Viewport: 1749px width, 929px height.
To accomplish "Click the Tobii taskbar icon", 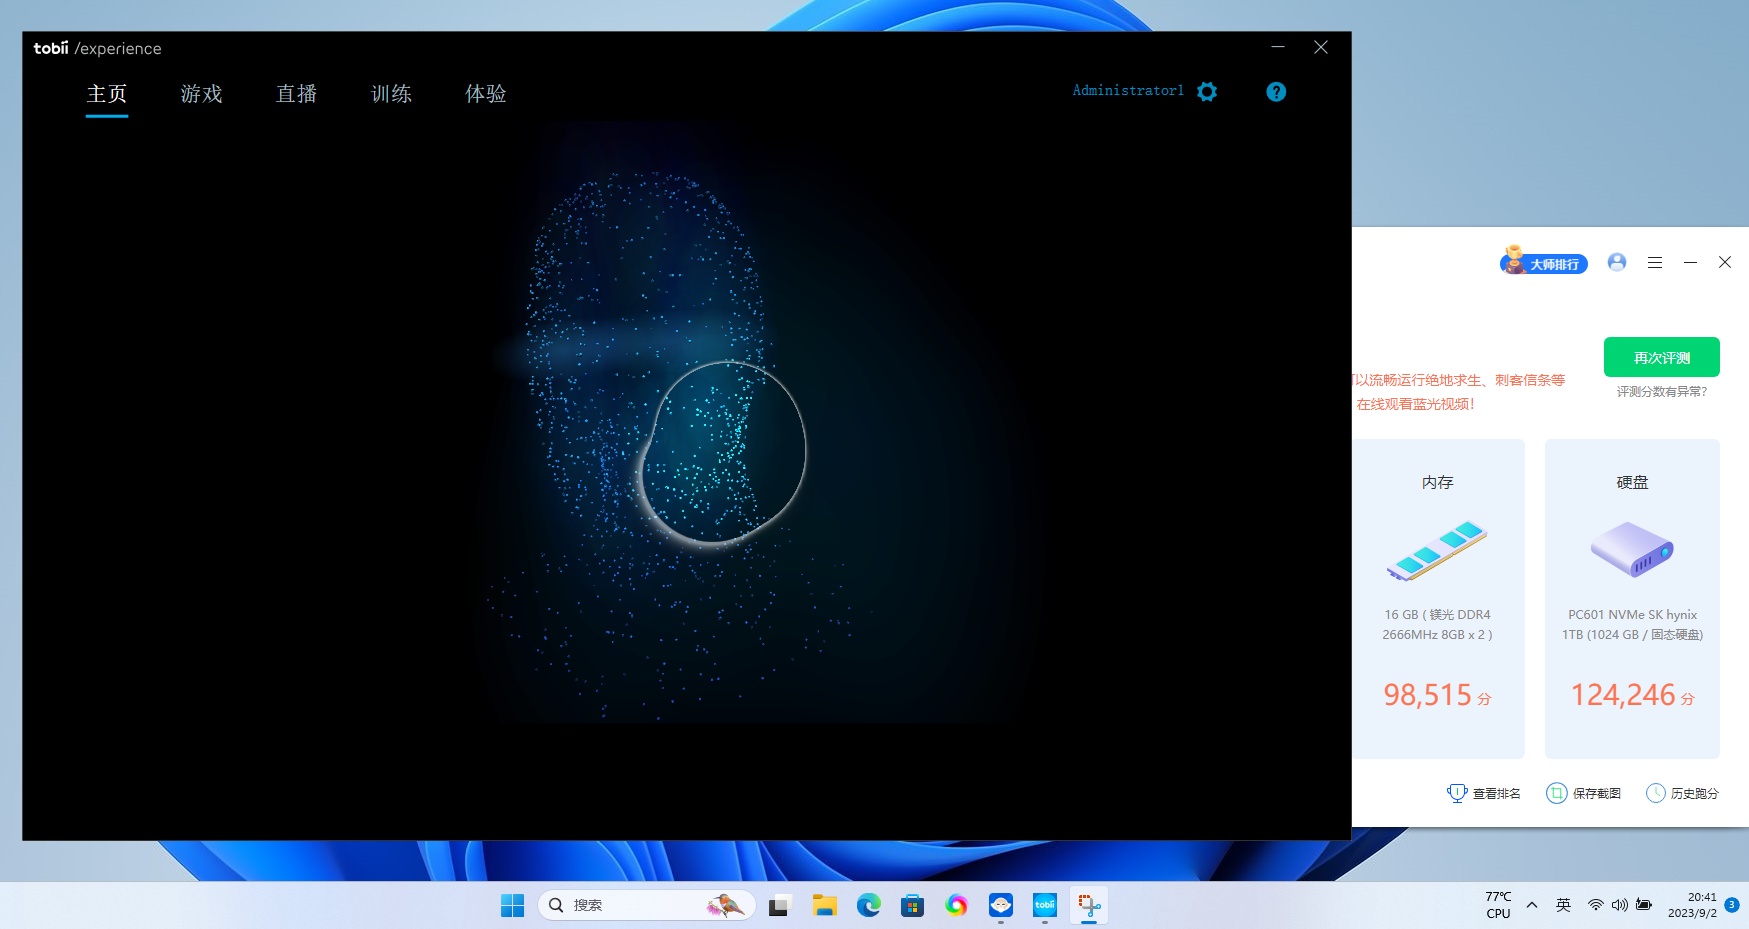I will (x=1045, y=905).
